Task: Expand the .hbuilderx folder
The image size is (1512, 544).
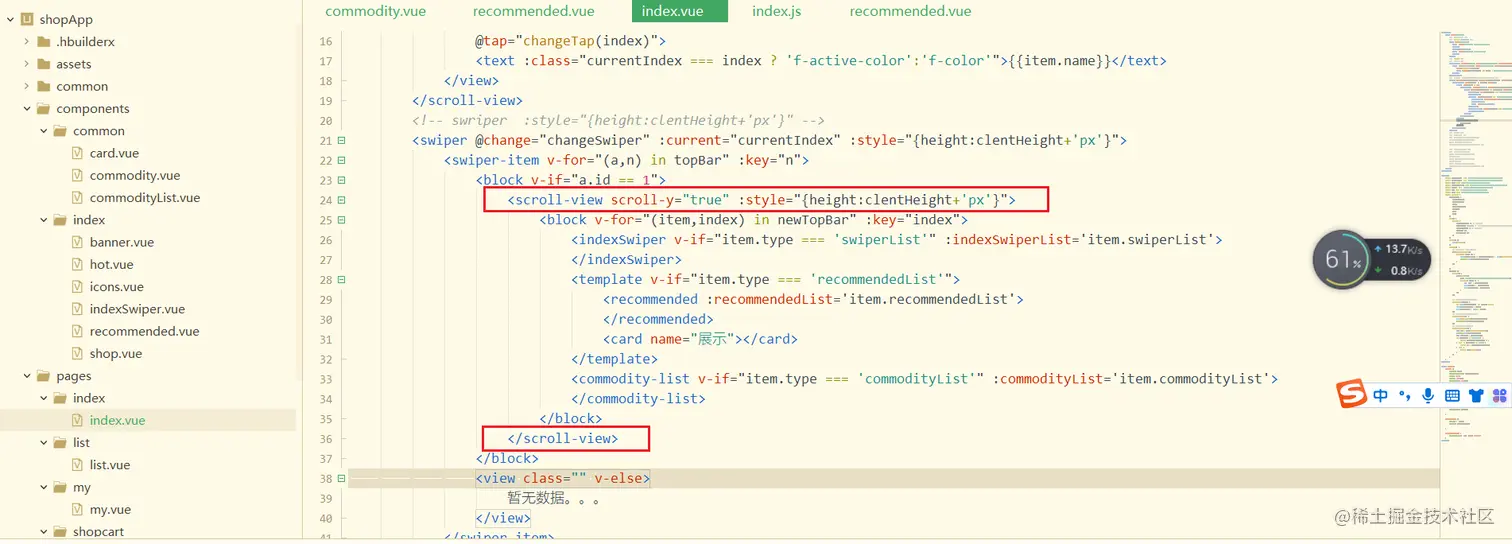Action: (26, 42)
